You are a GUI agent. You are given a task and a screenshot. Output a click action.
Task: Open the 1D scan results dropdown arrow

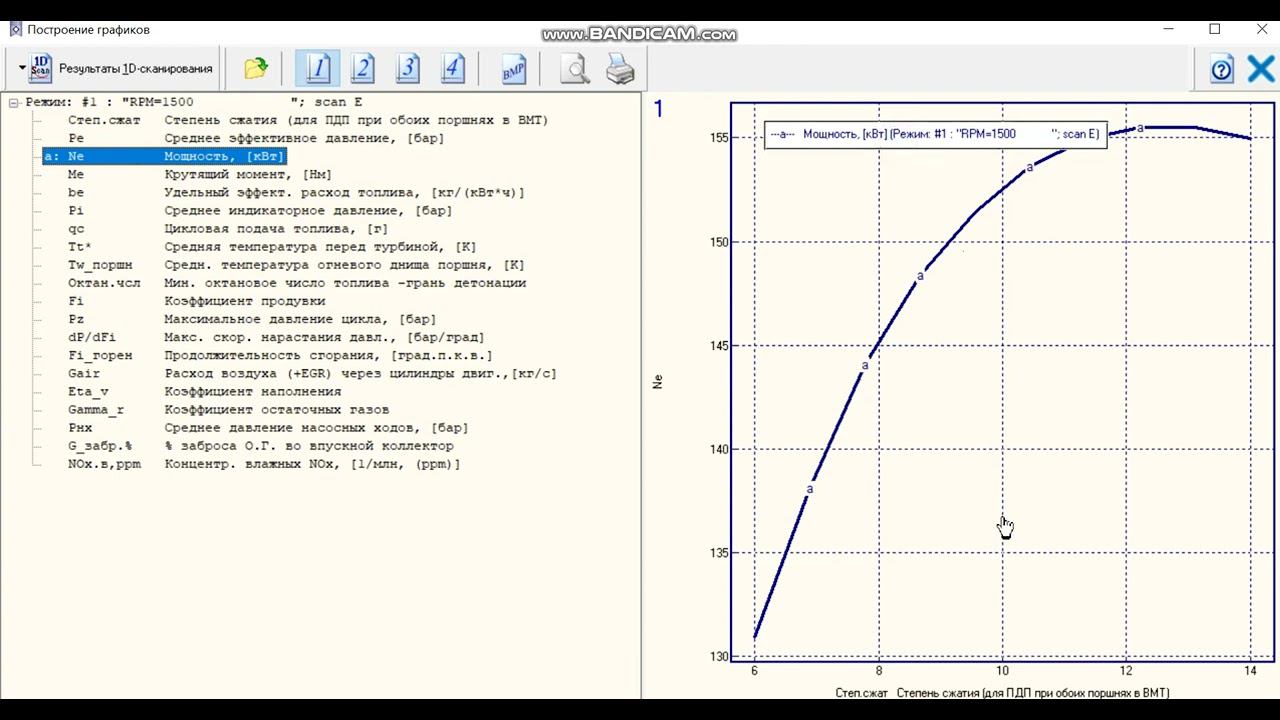22,68
